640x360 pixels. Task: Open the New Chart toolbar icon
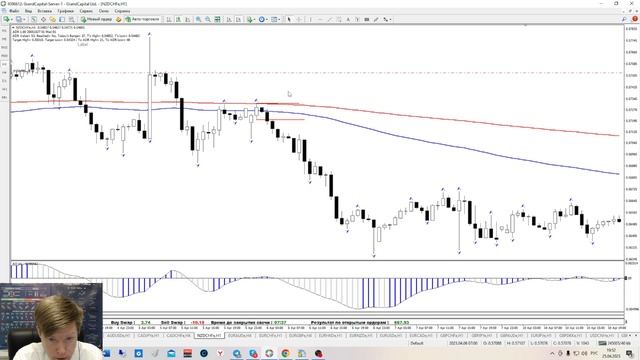(6, 19)
